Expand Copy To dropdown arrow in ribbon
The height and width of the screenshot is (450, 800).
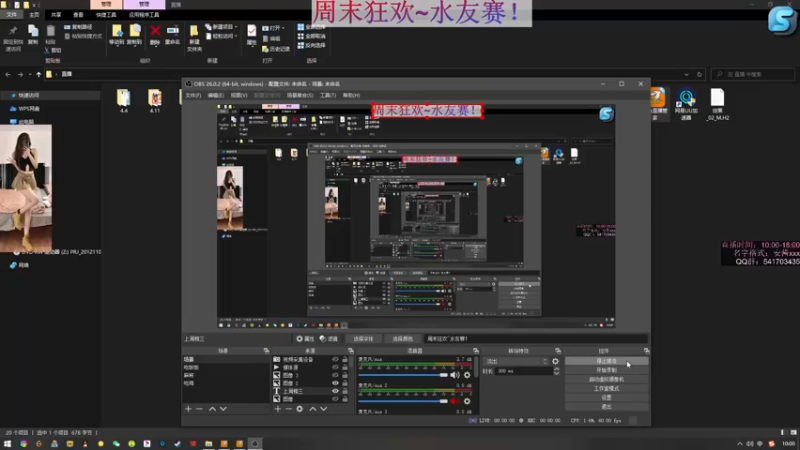pyautogui.click(x=135, y=45)
